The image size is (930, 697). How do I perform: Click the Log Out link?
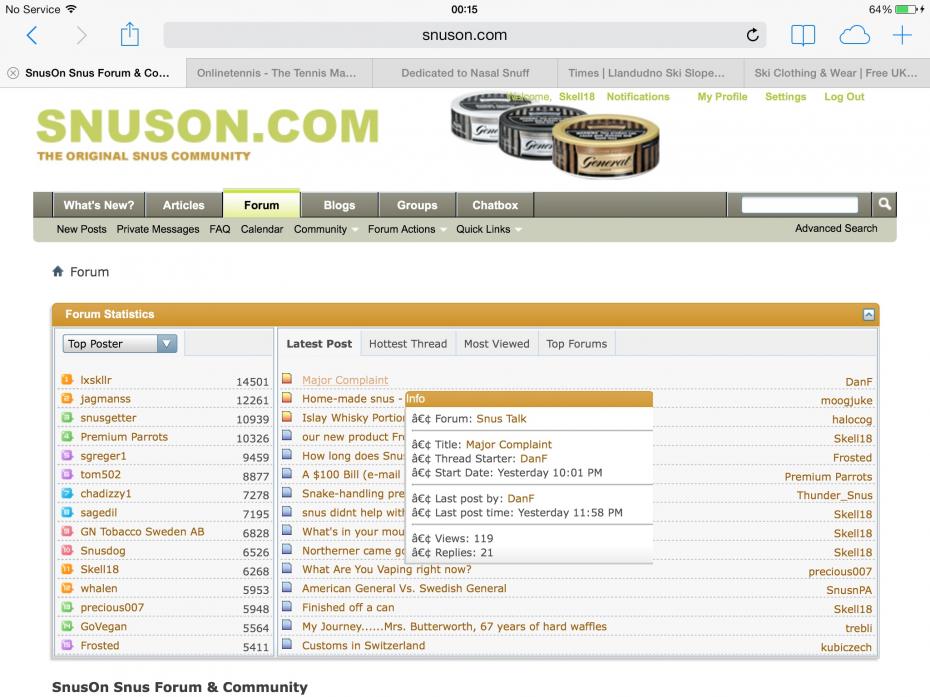(844, 97)
